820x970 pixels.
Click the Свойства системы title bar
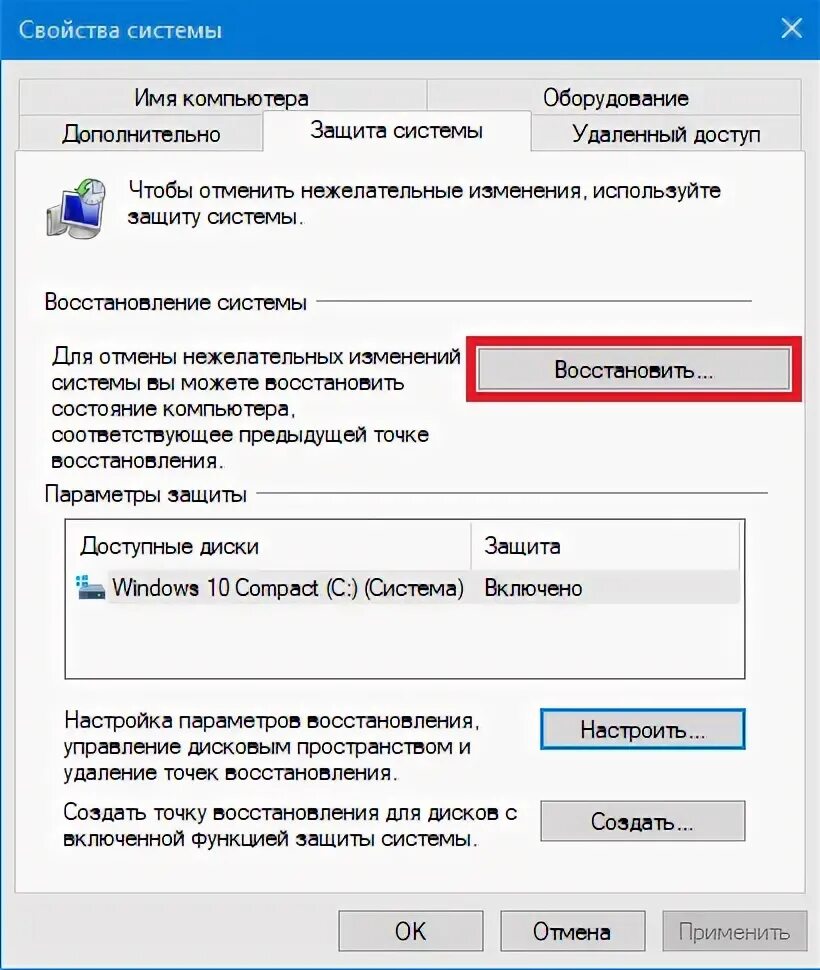pos(383,30)
